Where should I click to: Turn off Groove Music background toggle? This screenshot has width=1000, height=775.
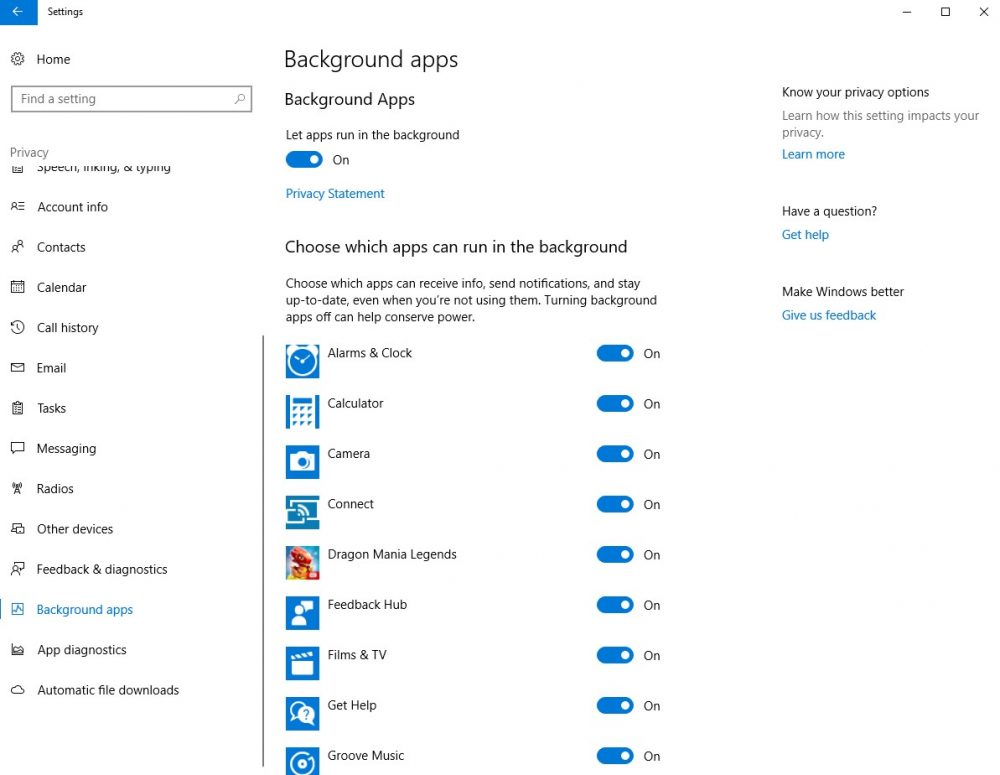615,757
